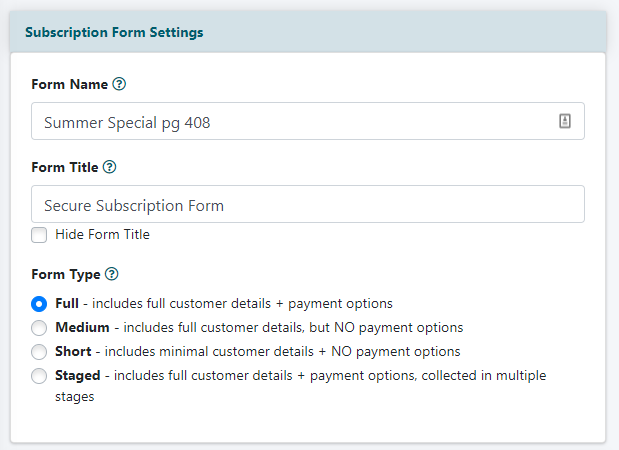Open the help tooltip next to Form Type
Screen dimensions: 619x450
(112, 274)
